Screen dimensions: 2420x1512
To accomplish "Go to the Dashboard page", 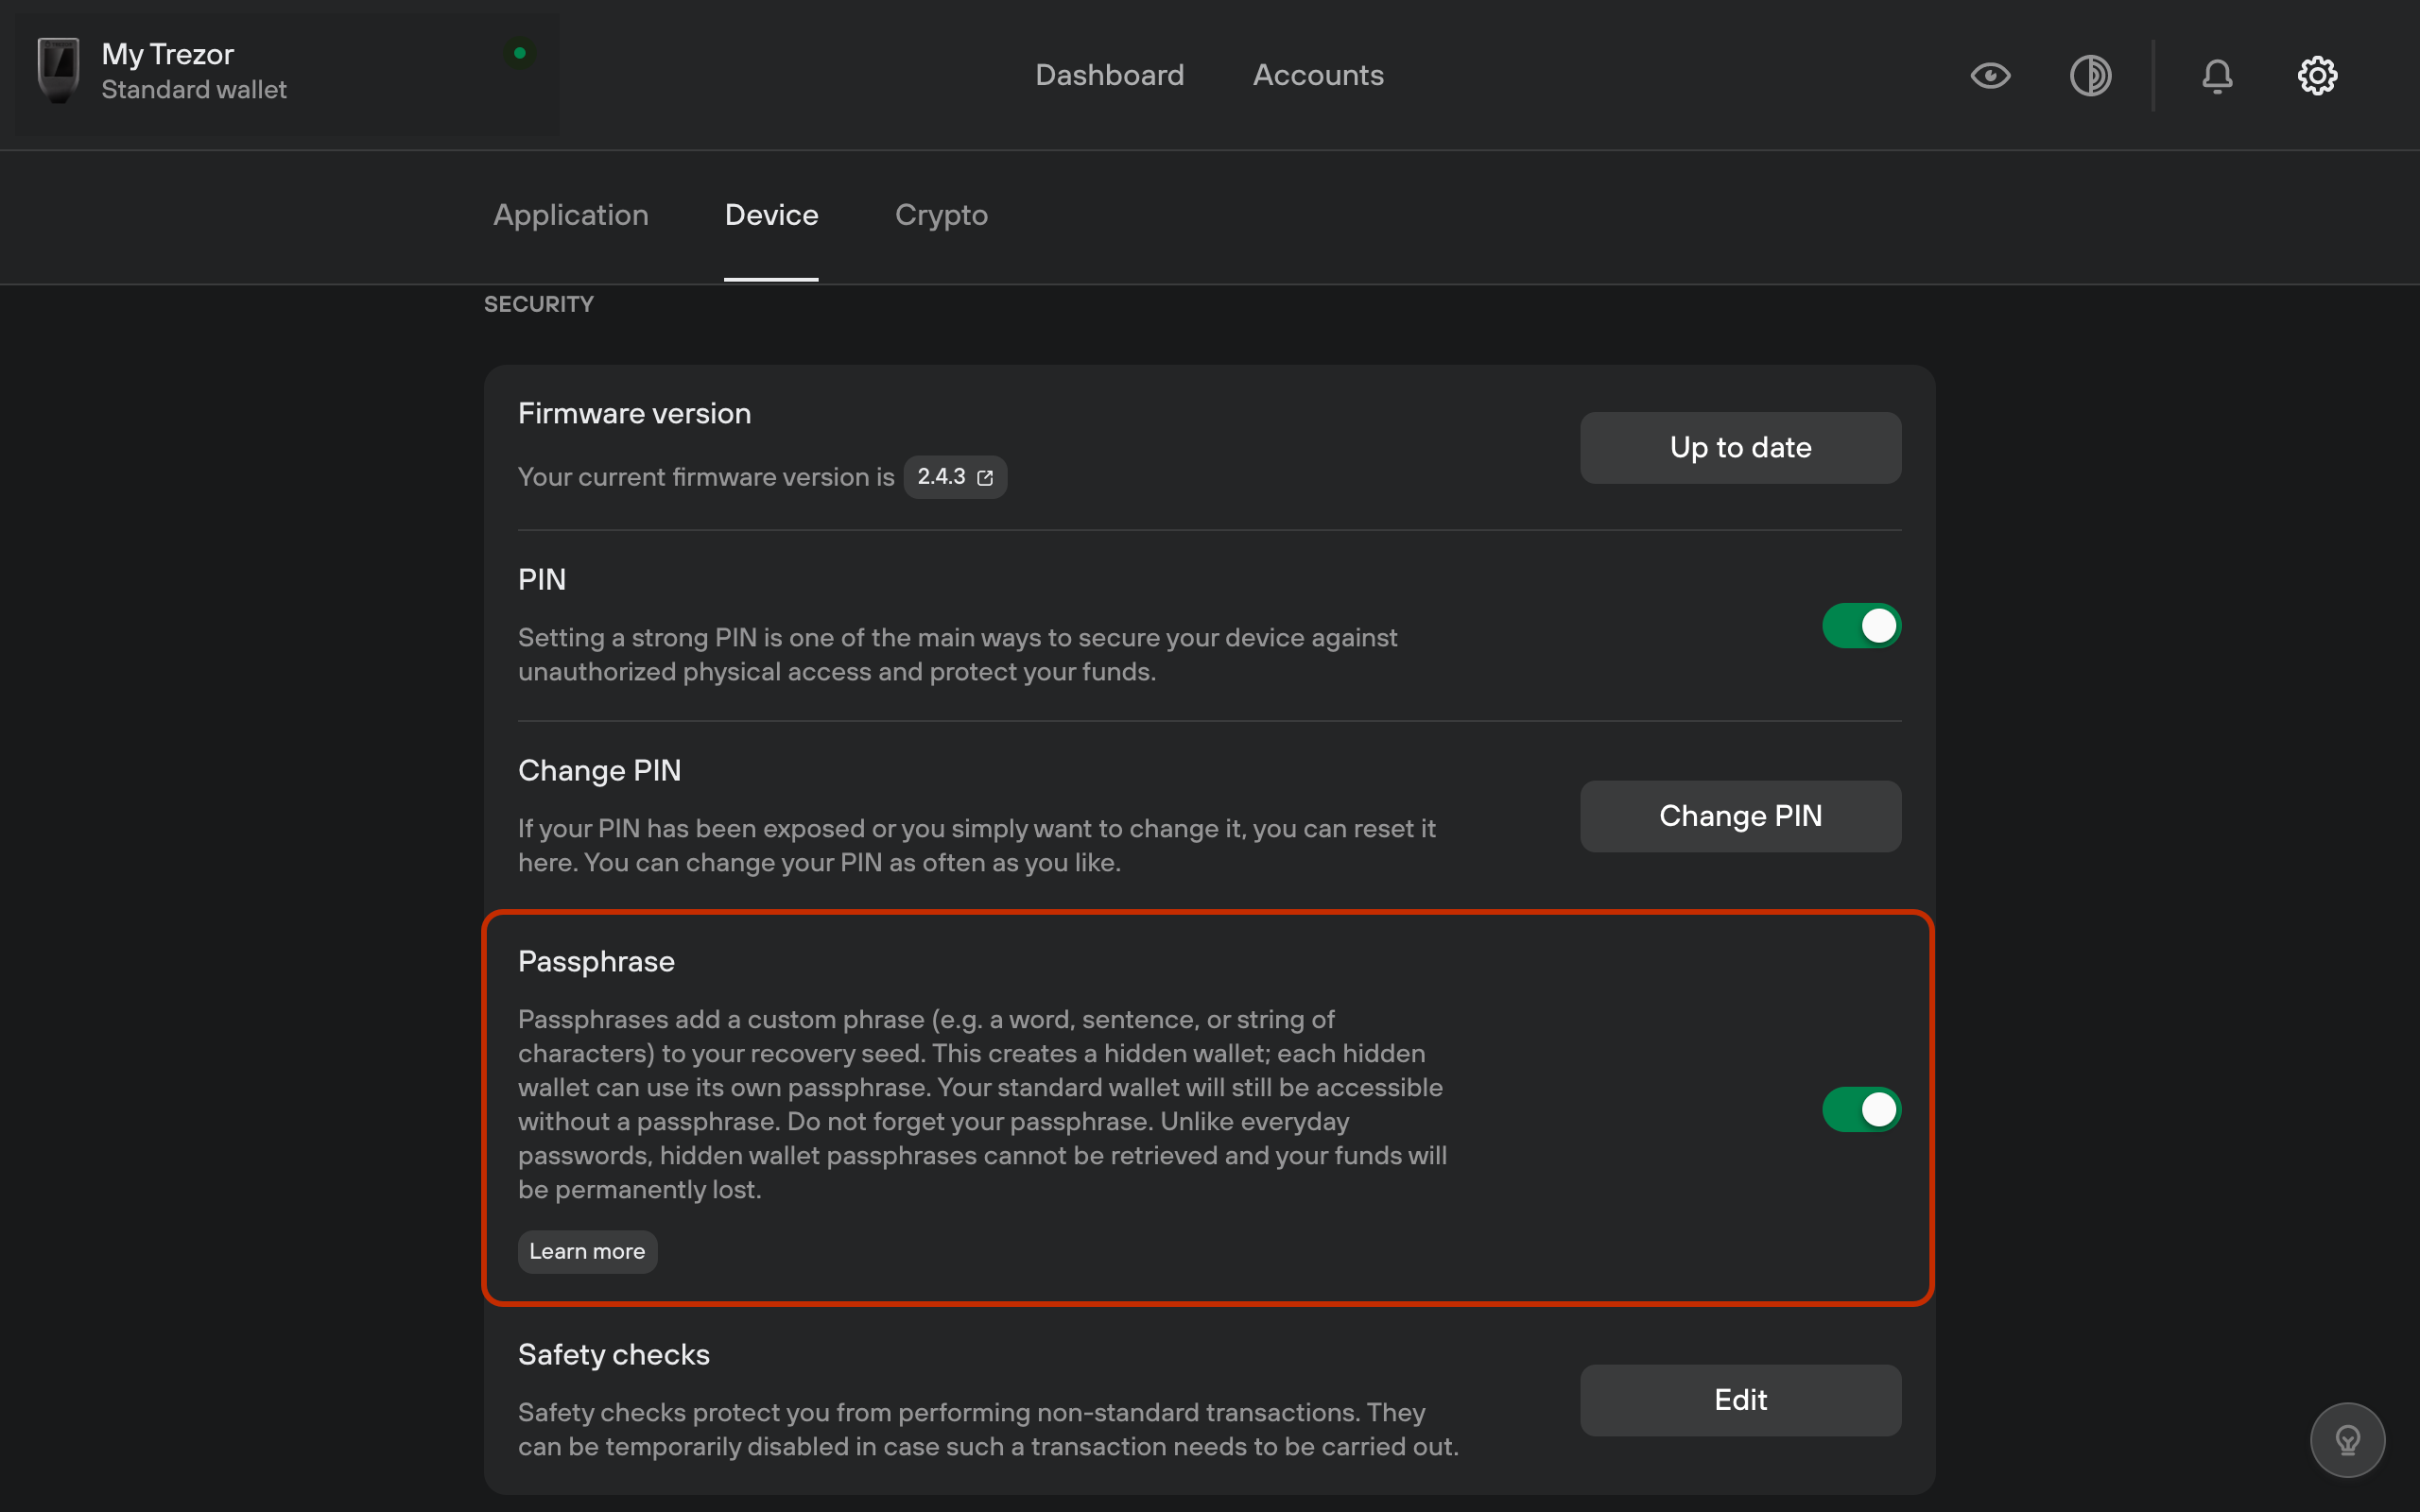I will click(1109, 75).
